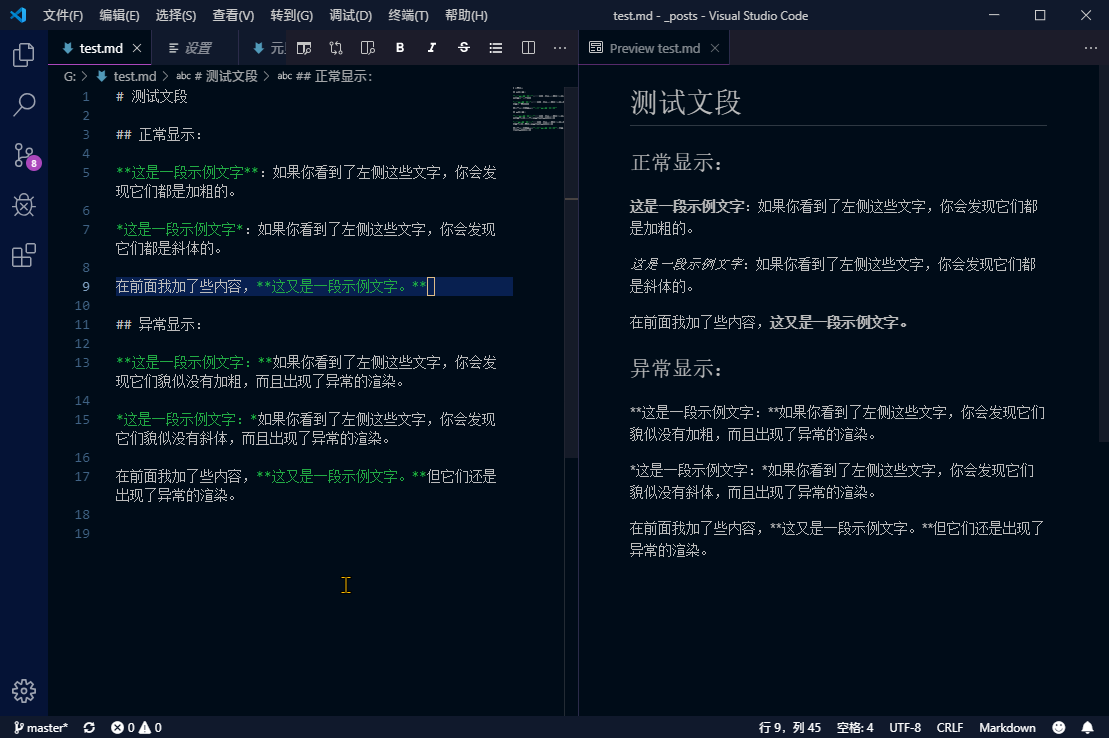
Task: Click the 行 9, 列 45 cursor position
Action: coord(790,727)
